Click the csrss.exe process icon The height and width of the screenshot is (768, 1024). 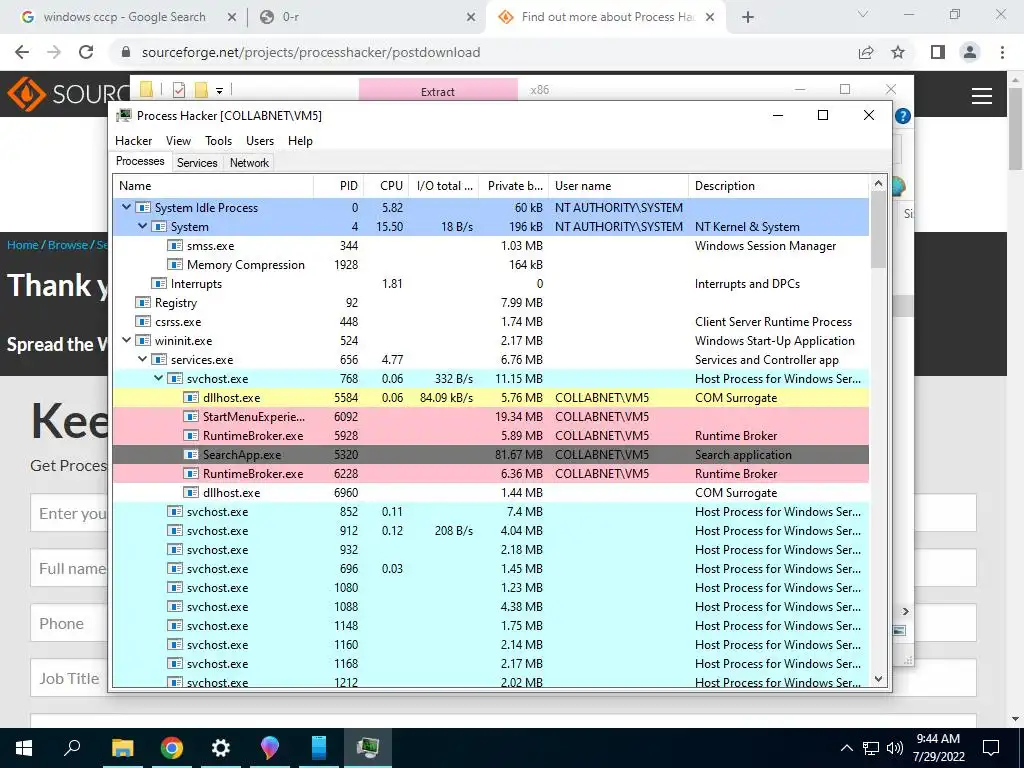click(143, 321)
